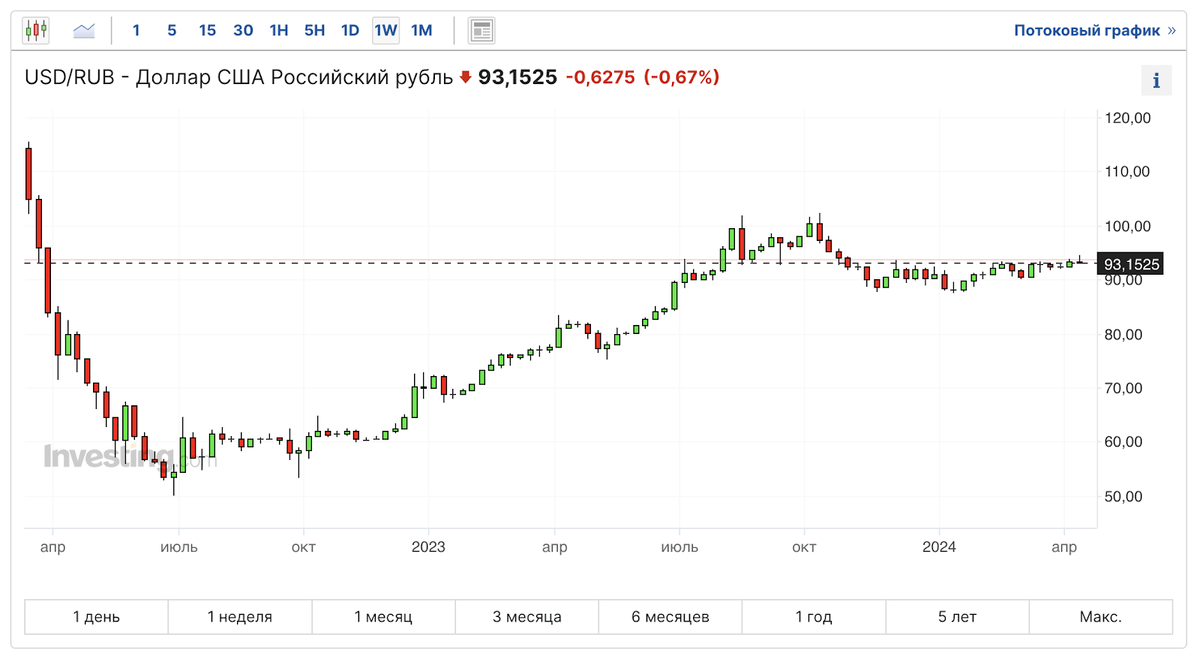This screenshot has width=1200, height=659.
Task: Select the 1 день range tab
Action: 96,617
